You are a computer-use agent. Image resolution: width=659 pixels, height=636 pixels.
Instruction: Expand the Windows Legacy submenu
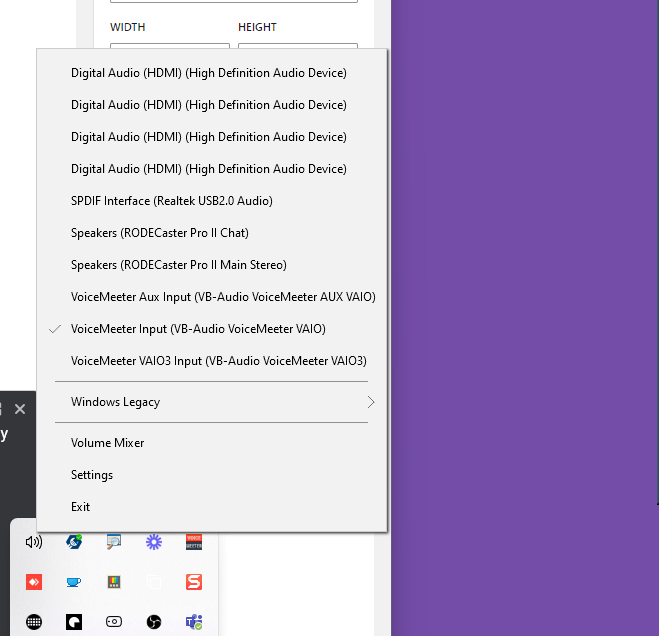[x=212, y=402]
